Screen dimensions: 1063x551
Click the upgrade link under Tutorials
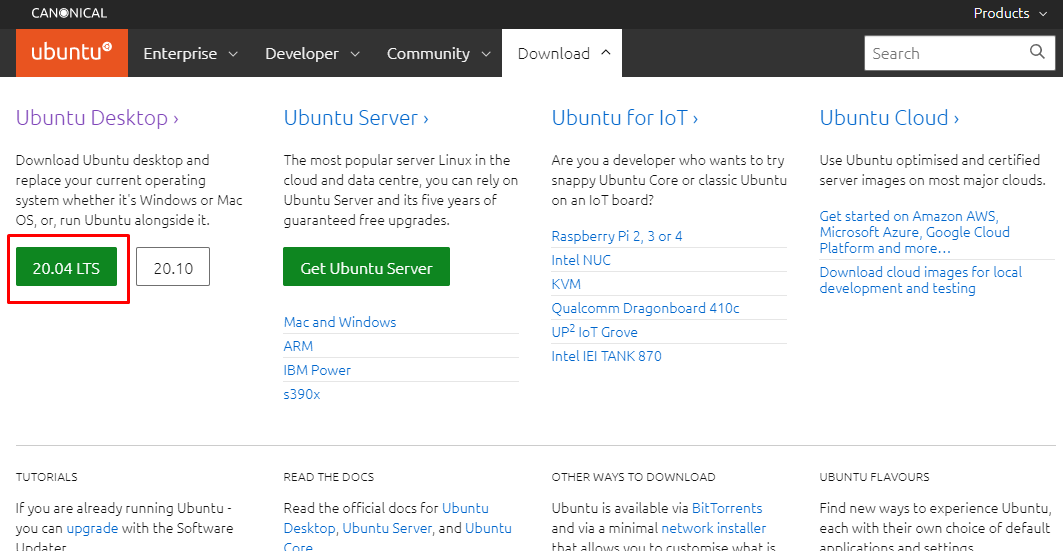[x=92, y=528]
